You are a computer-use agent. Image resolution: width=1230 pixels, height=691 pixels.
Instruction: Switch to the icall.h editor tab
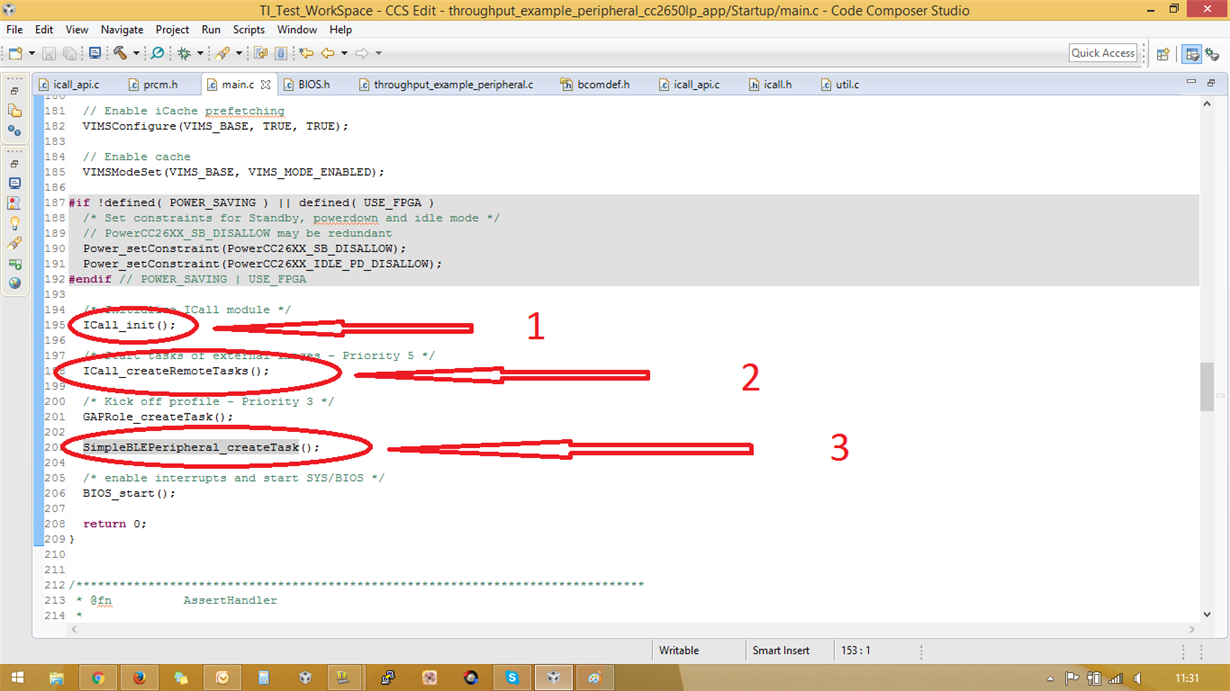[x=770, y=85]
